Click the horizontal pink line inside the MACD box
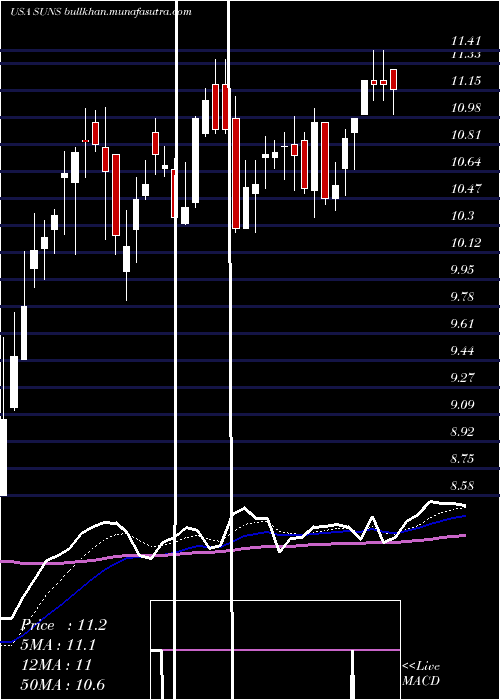The width and height of the screenshot is (500, 700). click(x=280, y=650)
